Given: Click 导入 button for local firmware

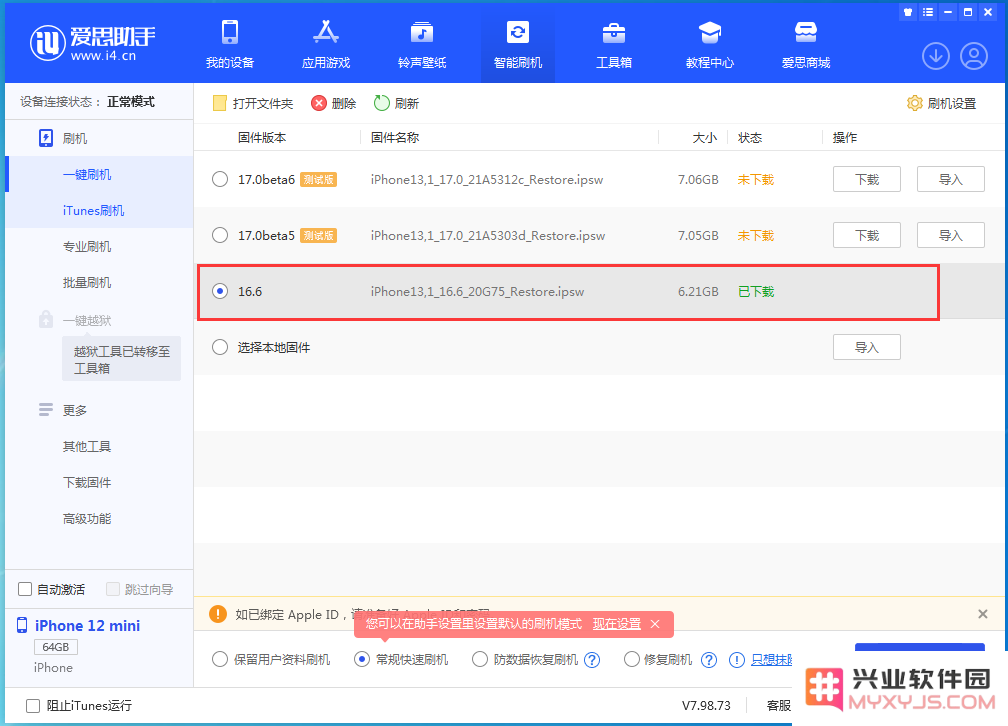Looking at the screenshot, I should tap(867, 347).
